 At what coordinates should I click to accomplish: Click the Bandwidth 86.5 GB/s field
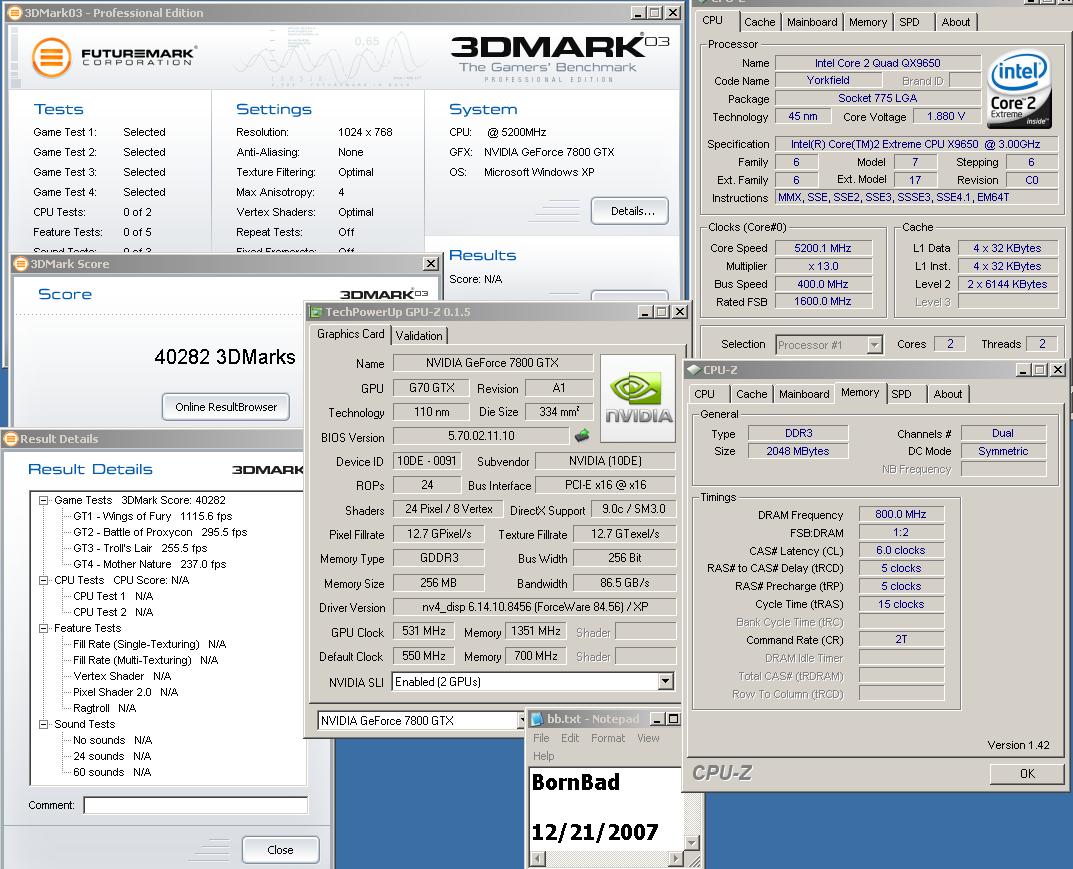point(624,582)
